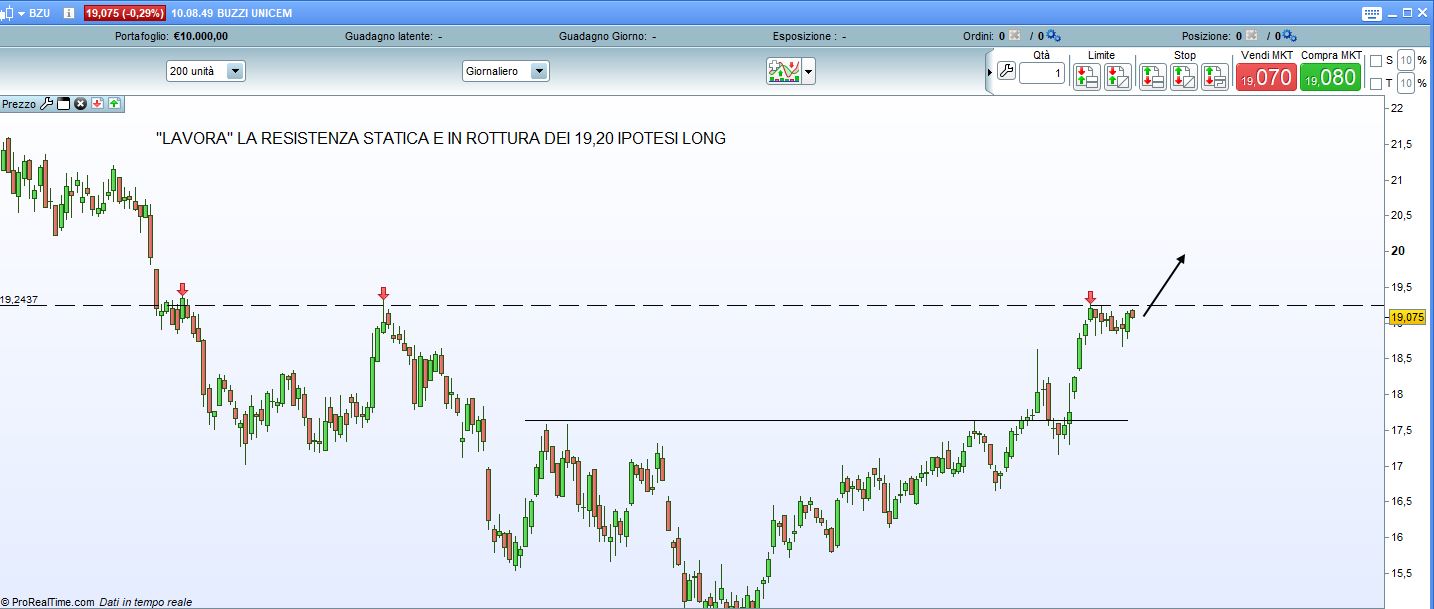This screenshot has height=609, width=1434.
Task: Click the S percentage field showing 10
Action: click(1406, 60)
